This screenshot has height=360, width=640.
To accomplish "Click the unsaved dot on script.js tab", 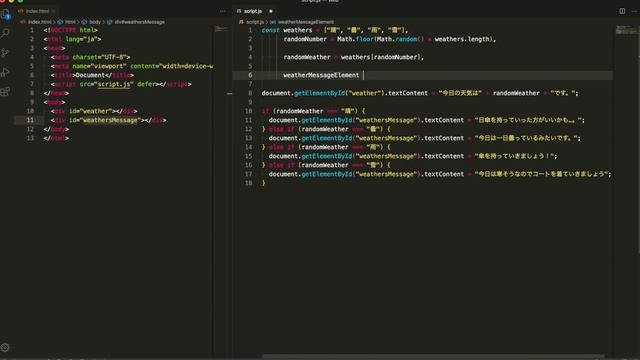I will tap(271, 11).
